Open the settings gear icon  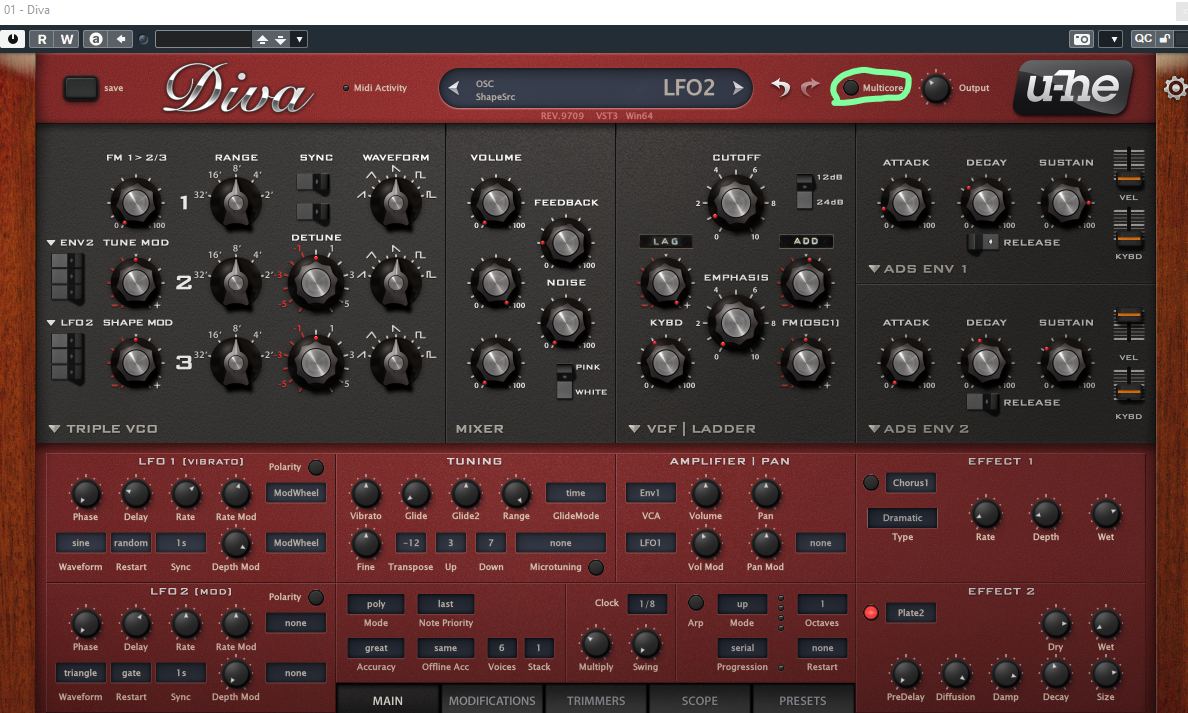tap(1175, 89)
